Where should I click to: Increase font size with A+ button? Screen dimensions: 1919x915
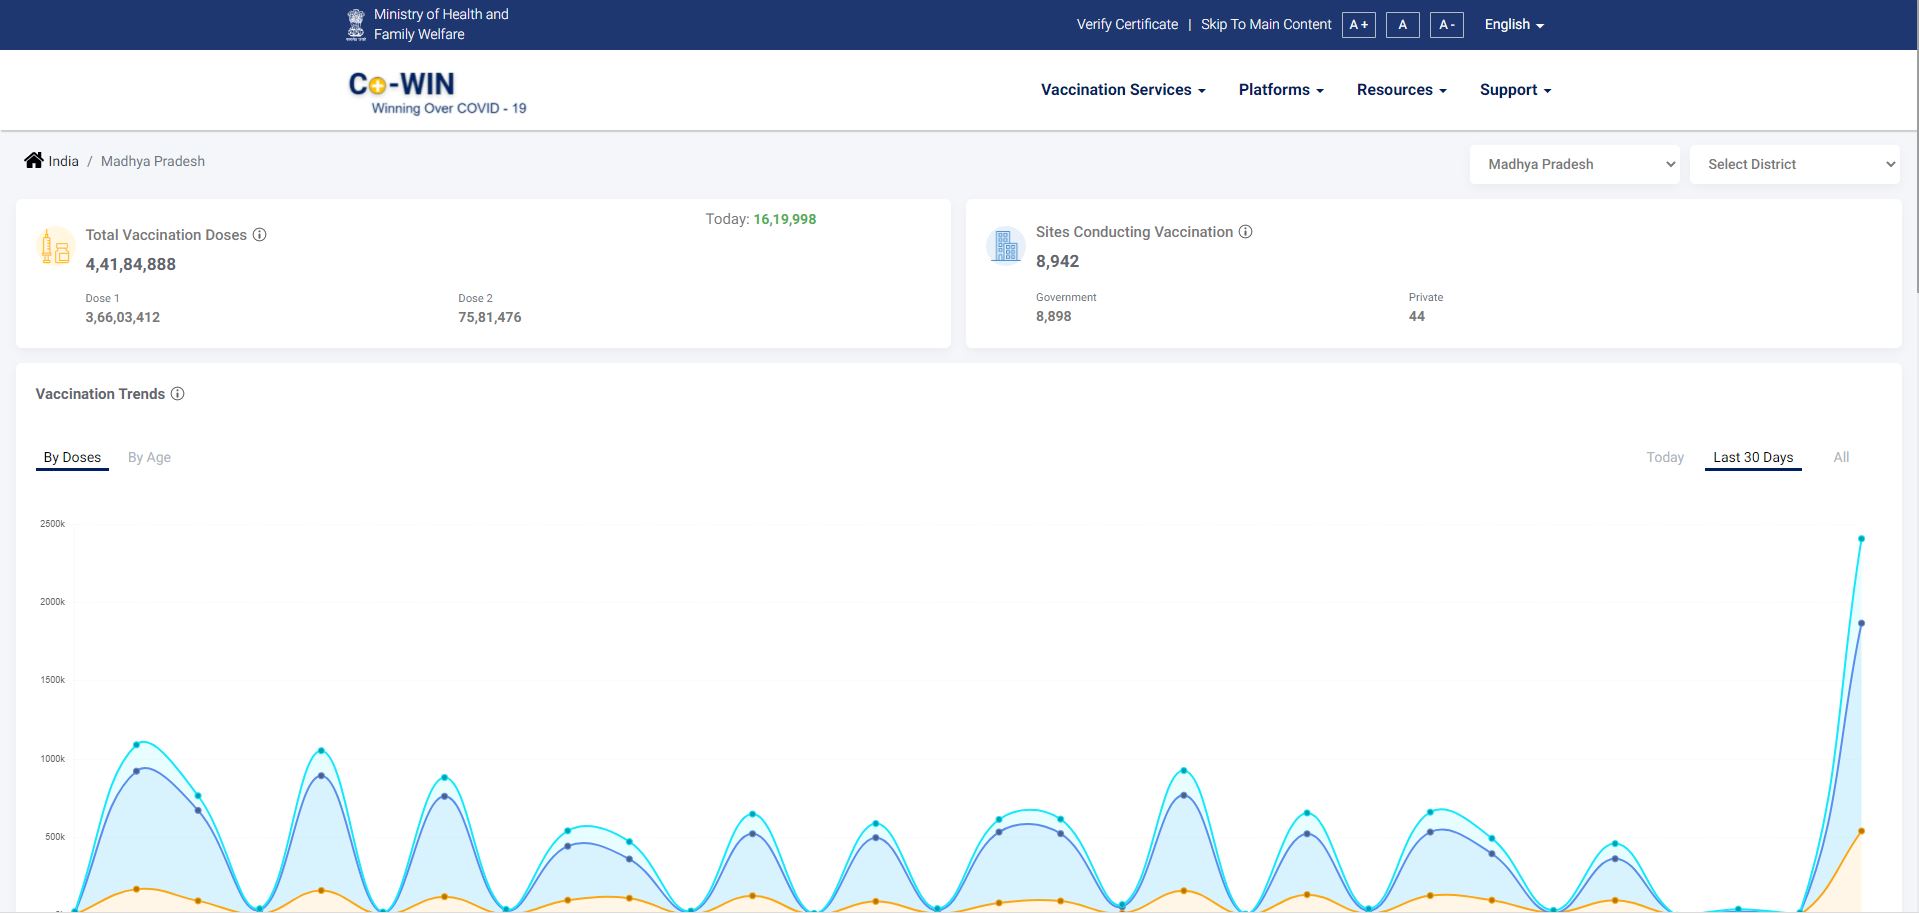tap(1359, 25)
